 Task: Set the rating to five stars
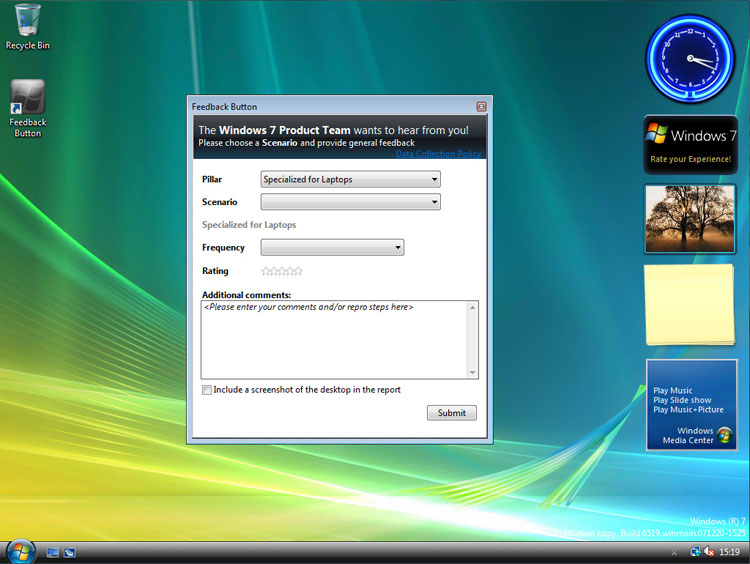point(298,271)
